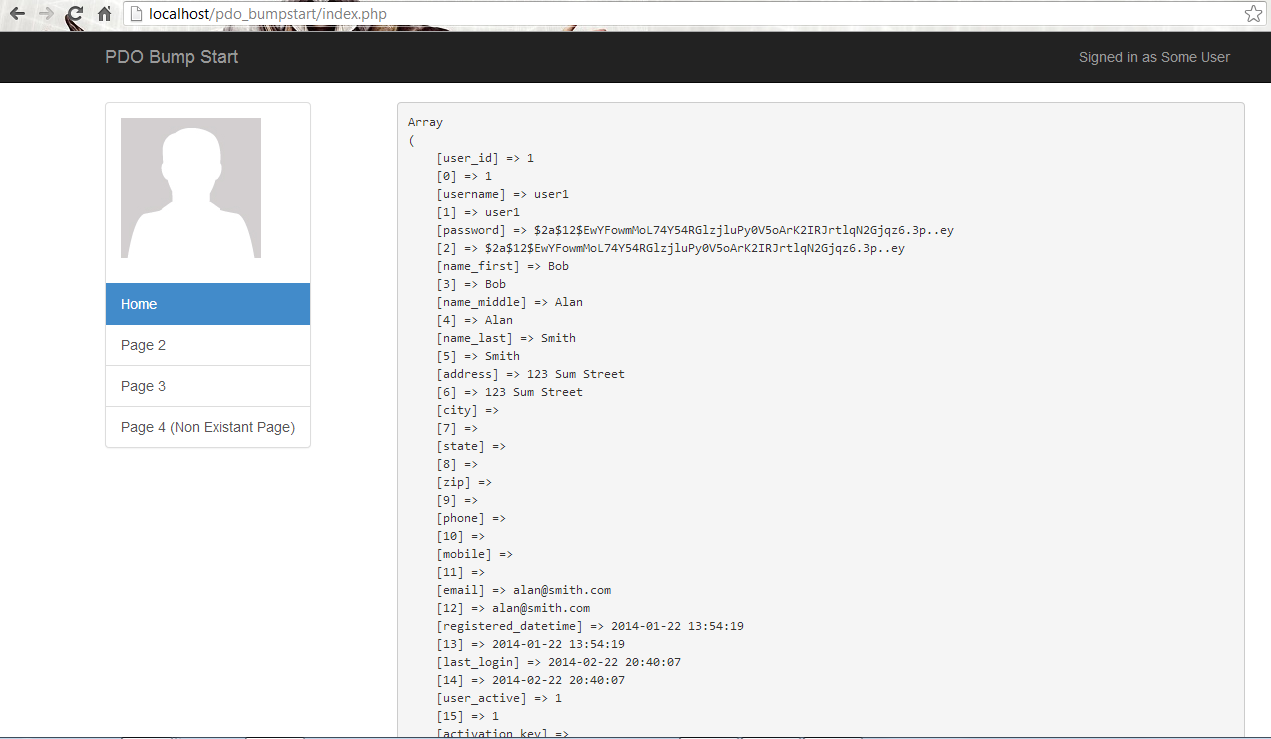Click the [4] => Alan line
The height and width of the screenshot is (739, 1271).
click(474, 320)
